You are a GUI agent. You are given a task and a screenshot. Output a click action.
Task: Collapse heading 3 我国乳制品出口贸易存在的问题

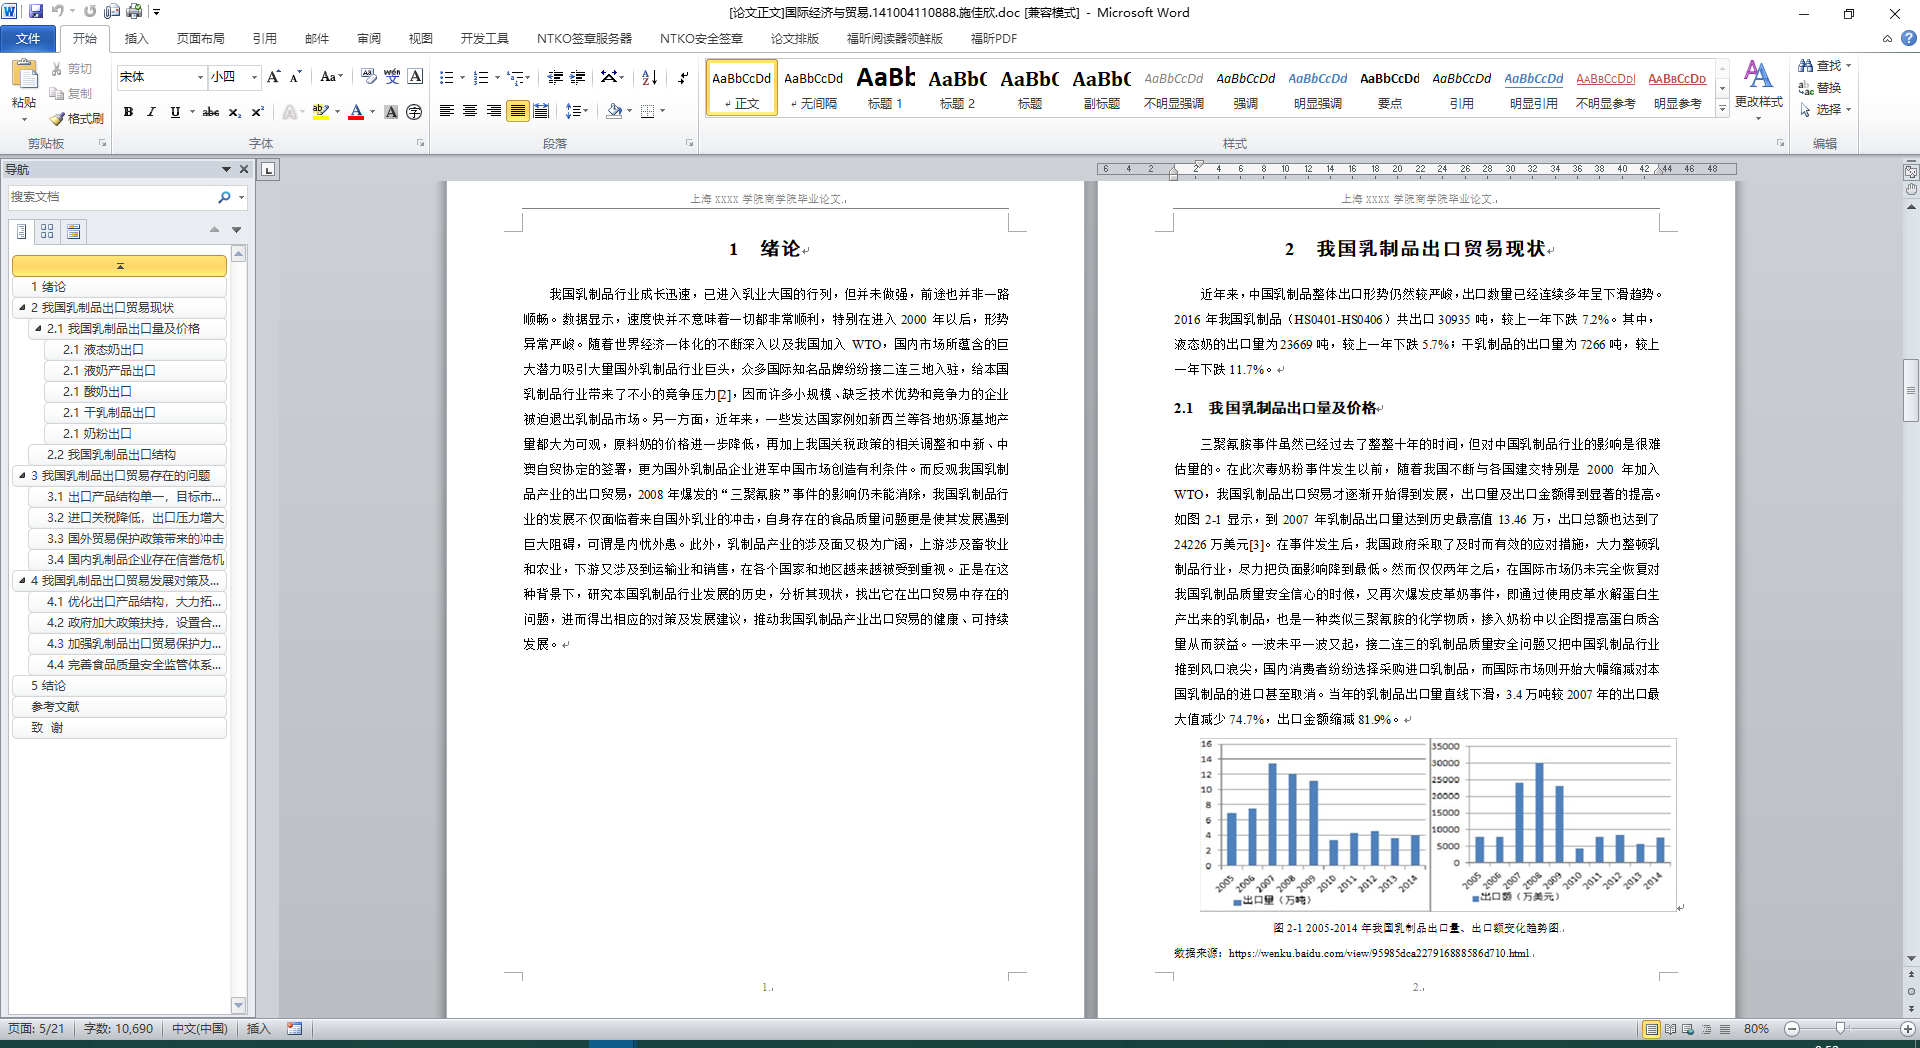(22, 476)
